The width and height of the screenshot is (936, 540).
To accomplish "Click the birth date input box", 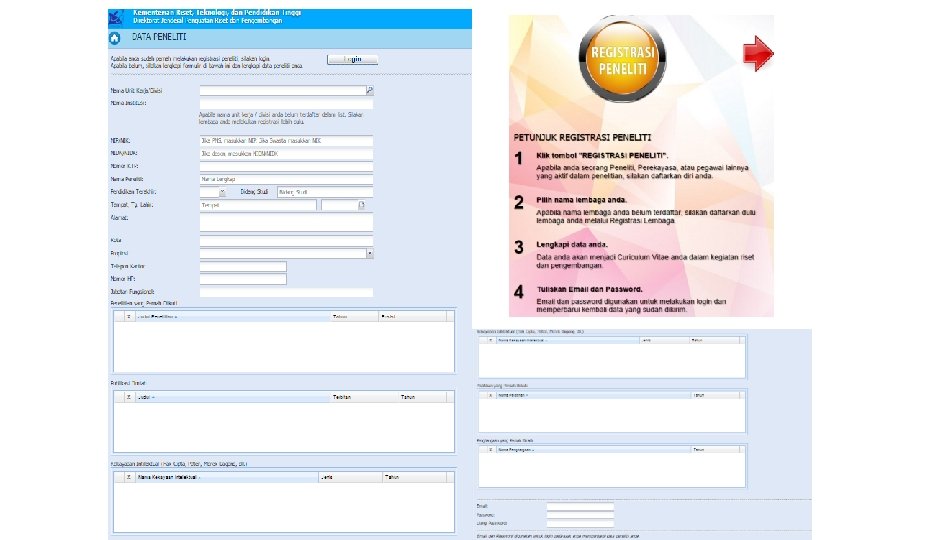I will (339, 205).
